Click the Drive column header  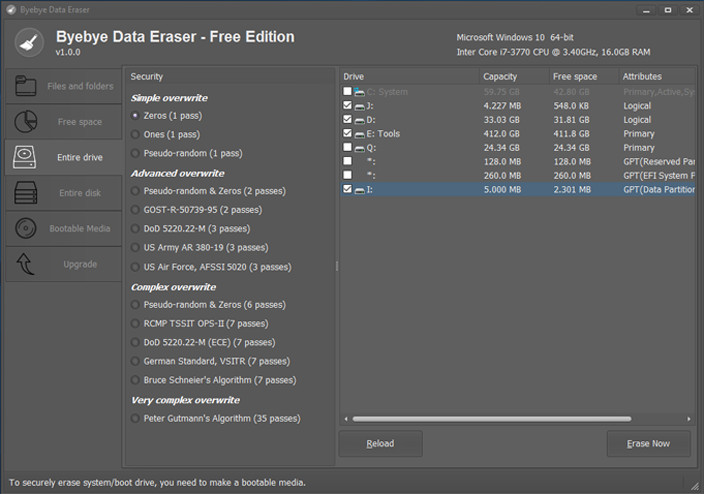[x=409, y=76]
